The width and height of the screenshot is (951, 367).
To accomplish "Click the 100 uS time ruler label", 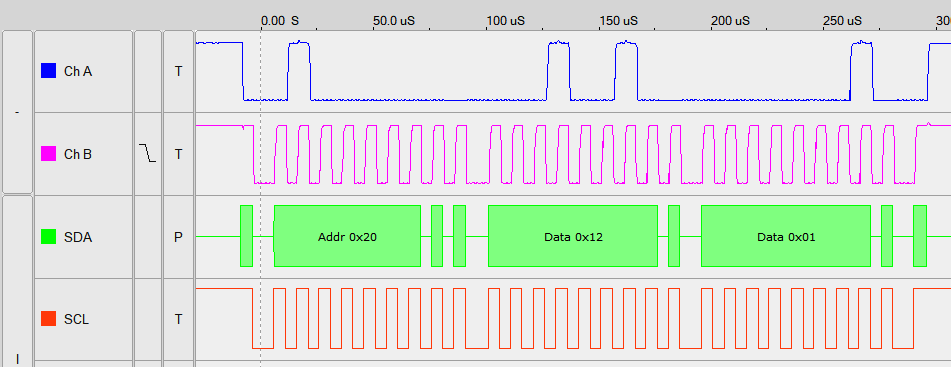I will click(x=505, y=21).
